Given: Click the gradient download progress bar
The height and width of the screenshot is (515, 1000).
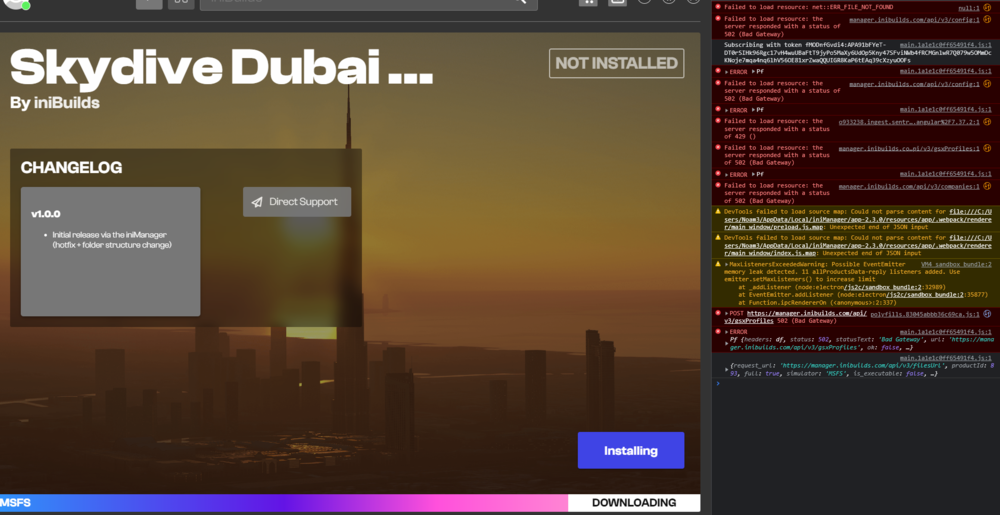Looking at the screenshot, I should pos(284,503).
